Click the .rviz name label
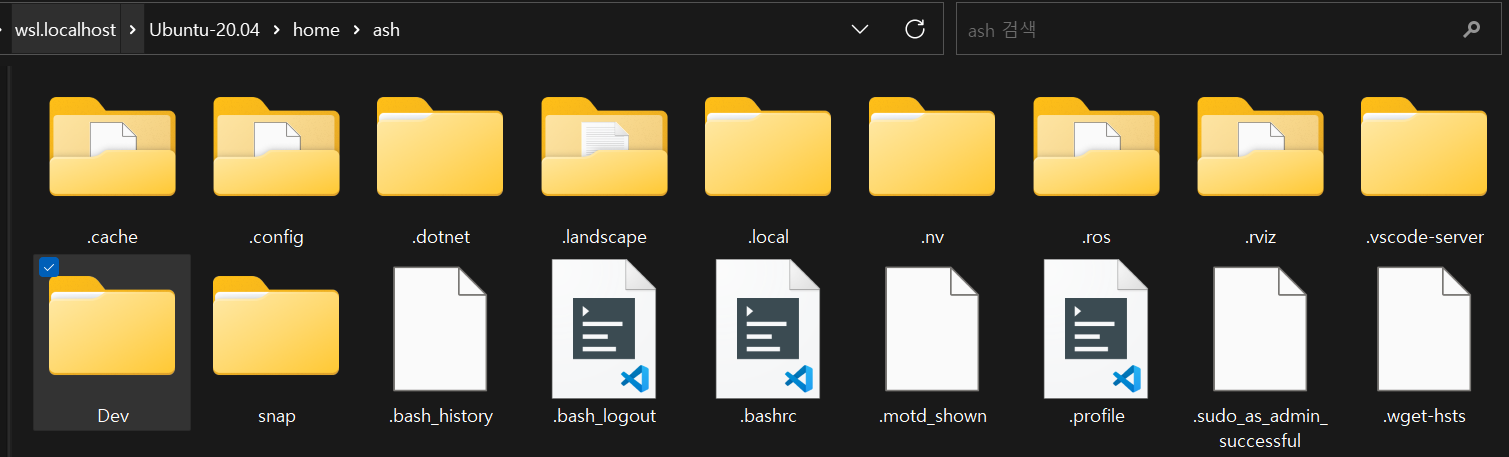Screen dimensions: 1509x457 pos(1260,237)
